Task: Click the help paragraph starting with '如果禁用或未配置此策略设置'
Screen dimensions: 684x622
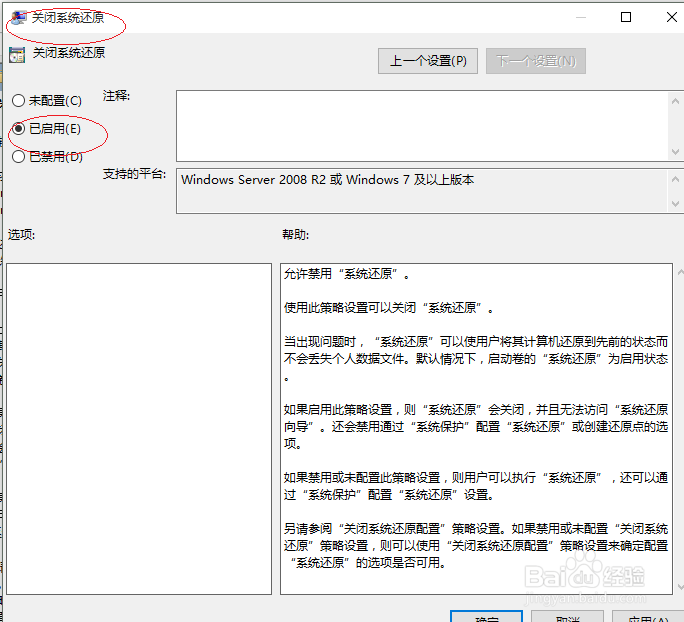Action: point(476,486)
